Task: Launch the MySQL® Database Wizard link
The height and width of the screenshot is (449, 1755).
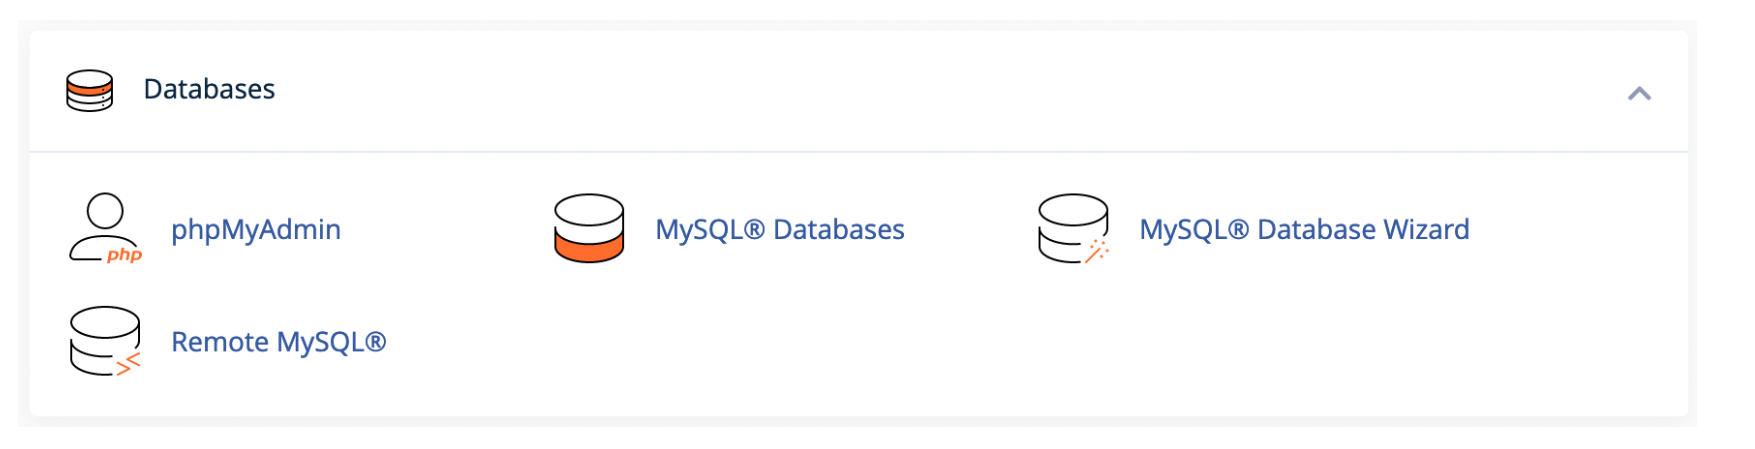Action: click(x=1304, y=229)
